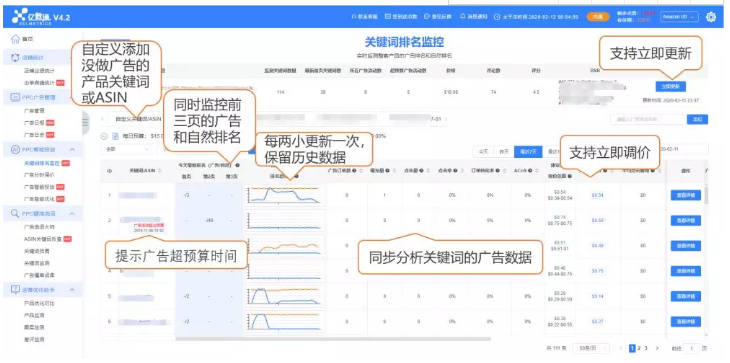The image size is (730, 363).
Task: Click the sidebar collapse handle
Action: [x=85, y=122]
